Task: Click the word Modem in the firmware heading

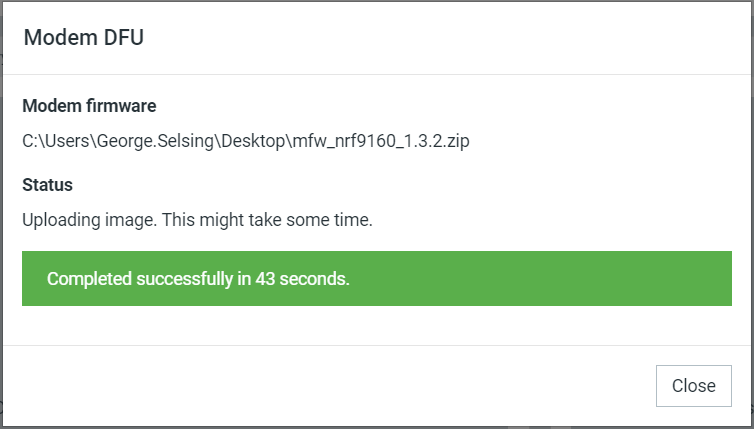Action: [50, 106]
